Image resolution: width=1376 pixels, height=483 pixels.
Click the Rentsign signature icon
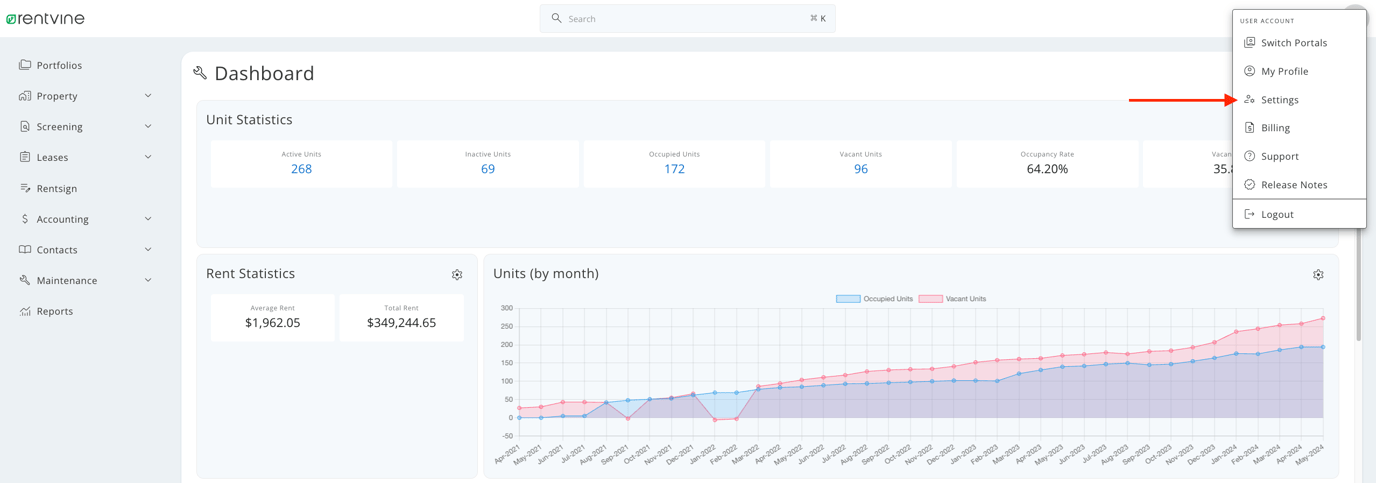click(x=25, y=188)
